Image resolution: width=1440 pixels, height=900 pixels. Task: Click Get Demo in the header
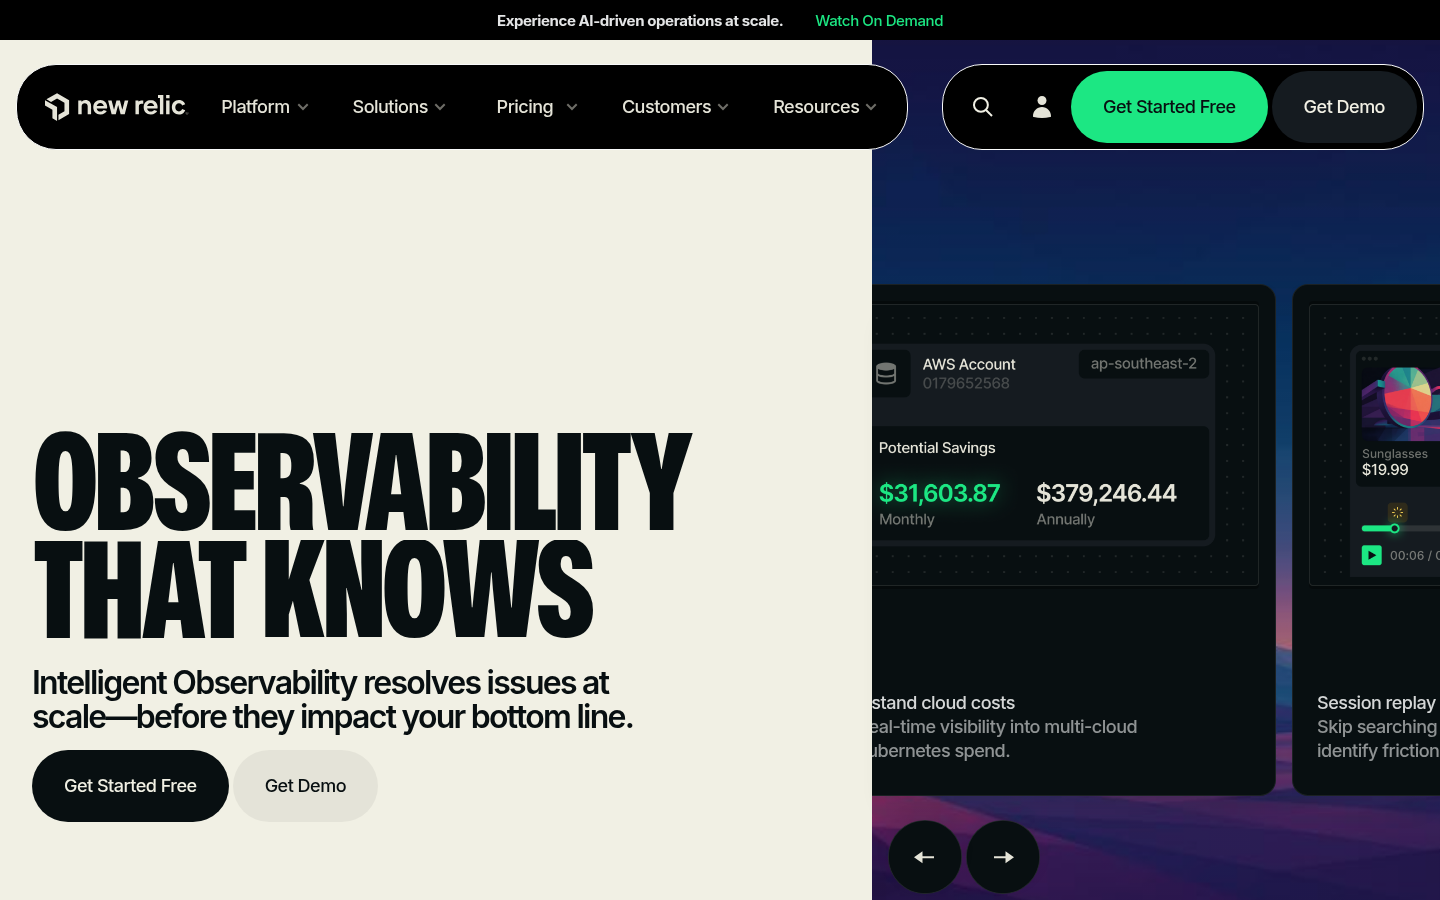[x=1344, y=107]
